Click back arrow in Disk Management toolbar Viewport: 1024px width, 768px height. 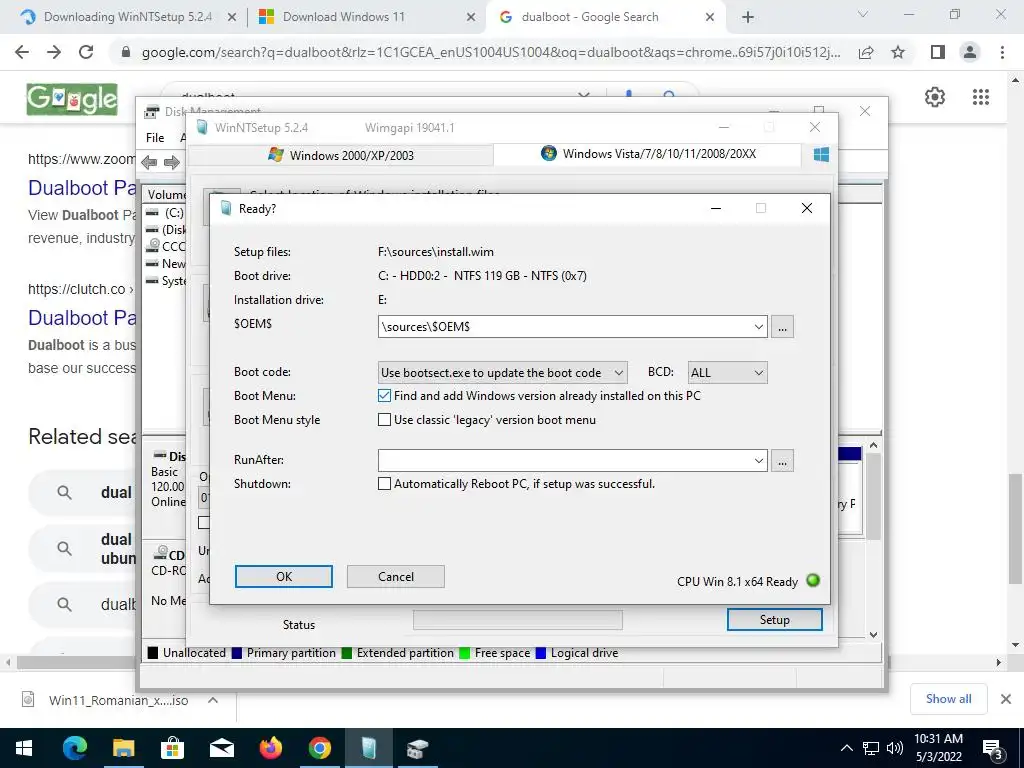(x=149, y=162)
